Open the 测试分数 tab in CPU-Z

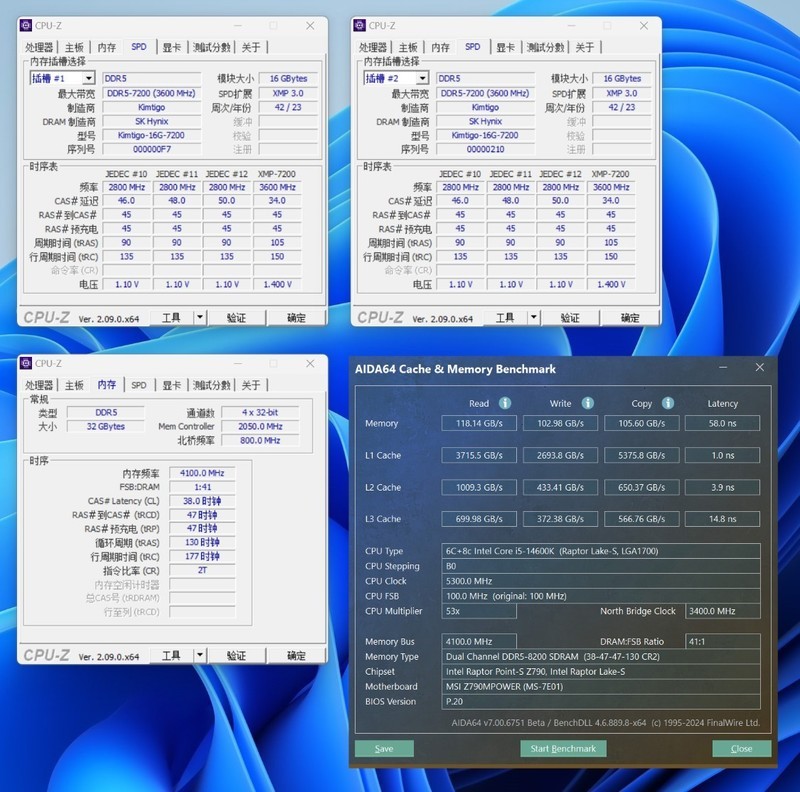(211, 46)
